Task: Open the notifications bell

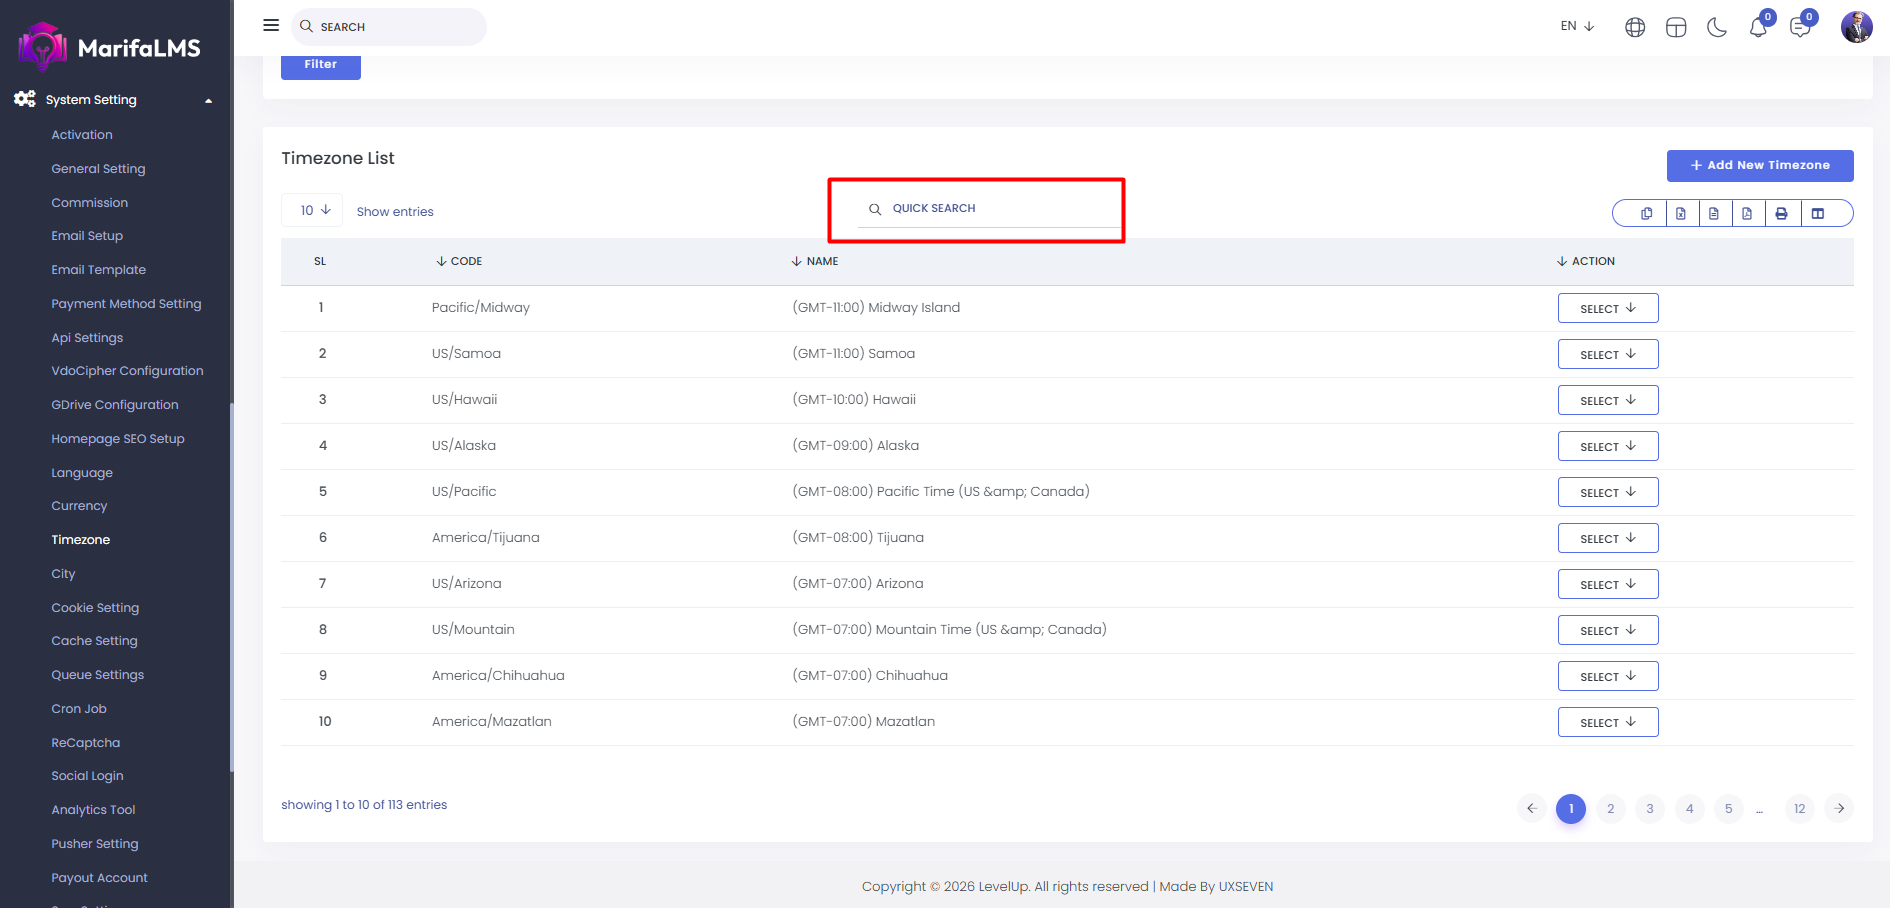Action: click(x=1757, y=27)
